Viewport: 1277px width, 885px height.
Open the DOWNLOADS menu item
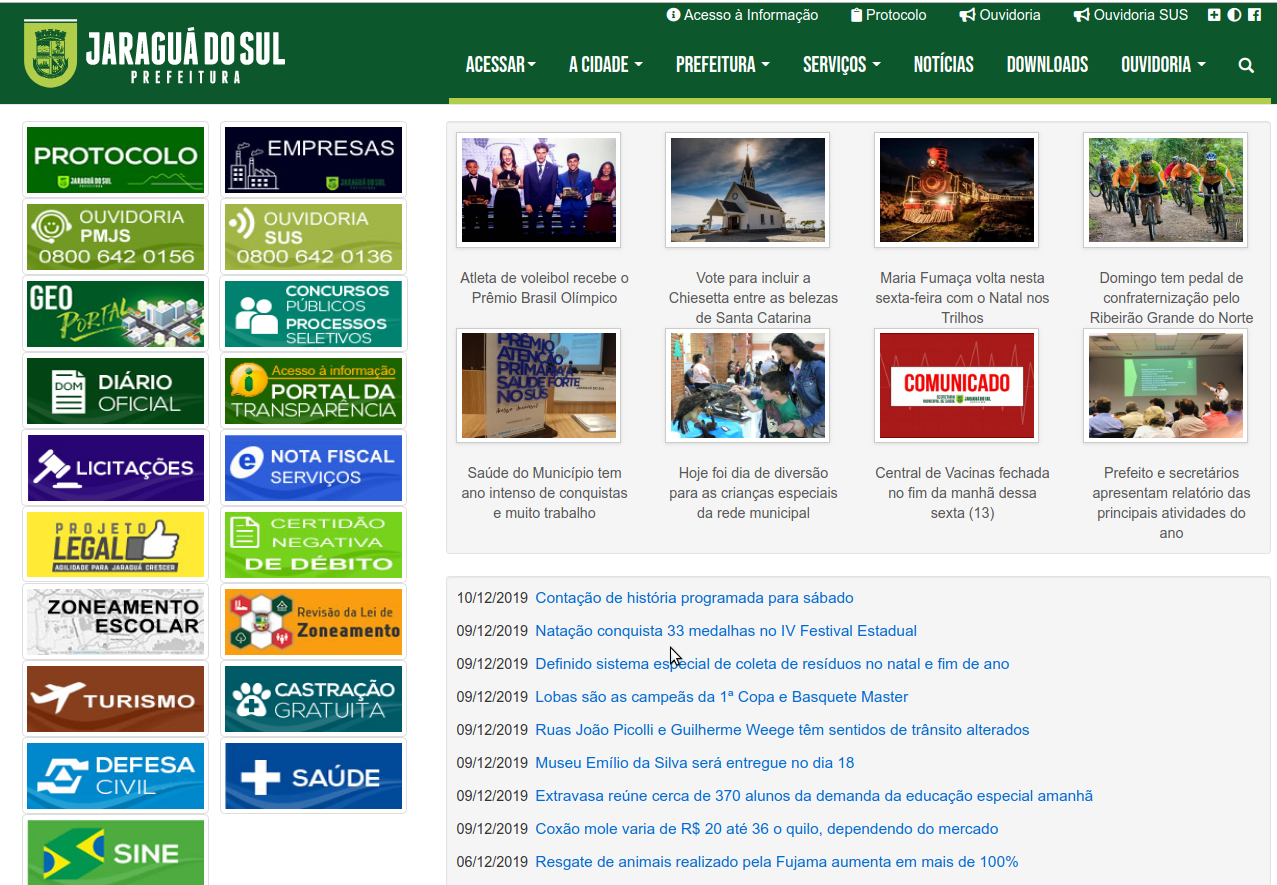click(x=1047, y=65)
